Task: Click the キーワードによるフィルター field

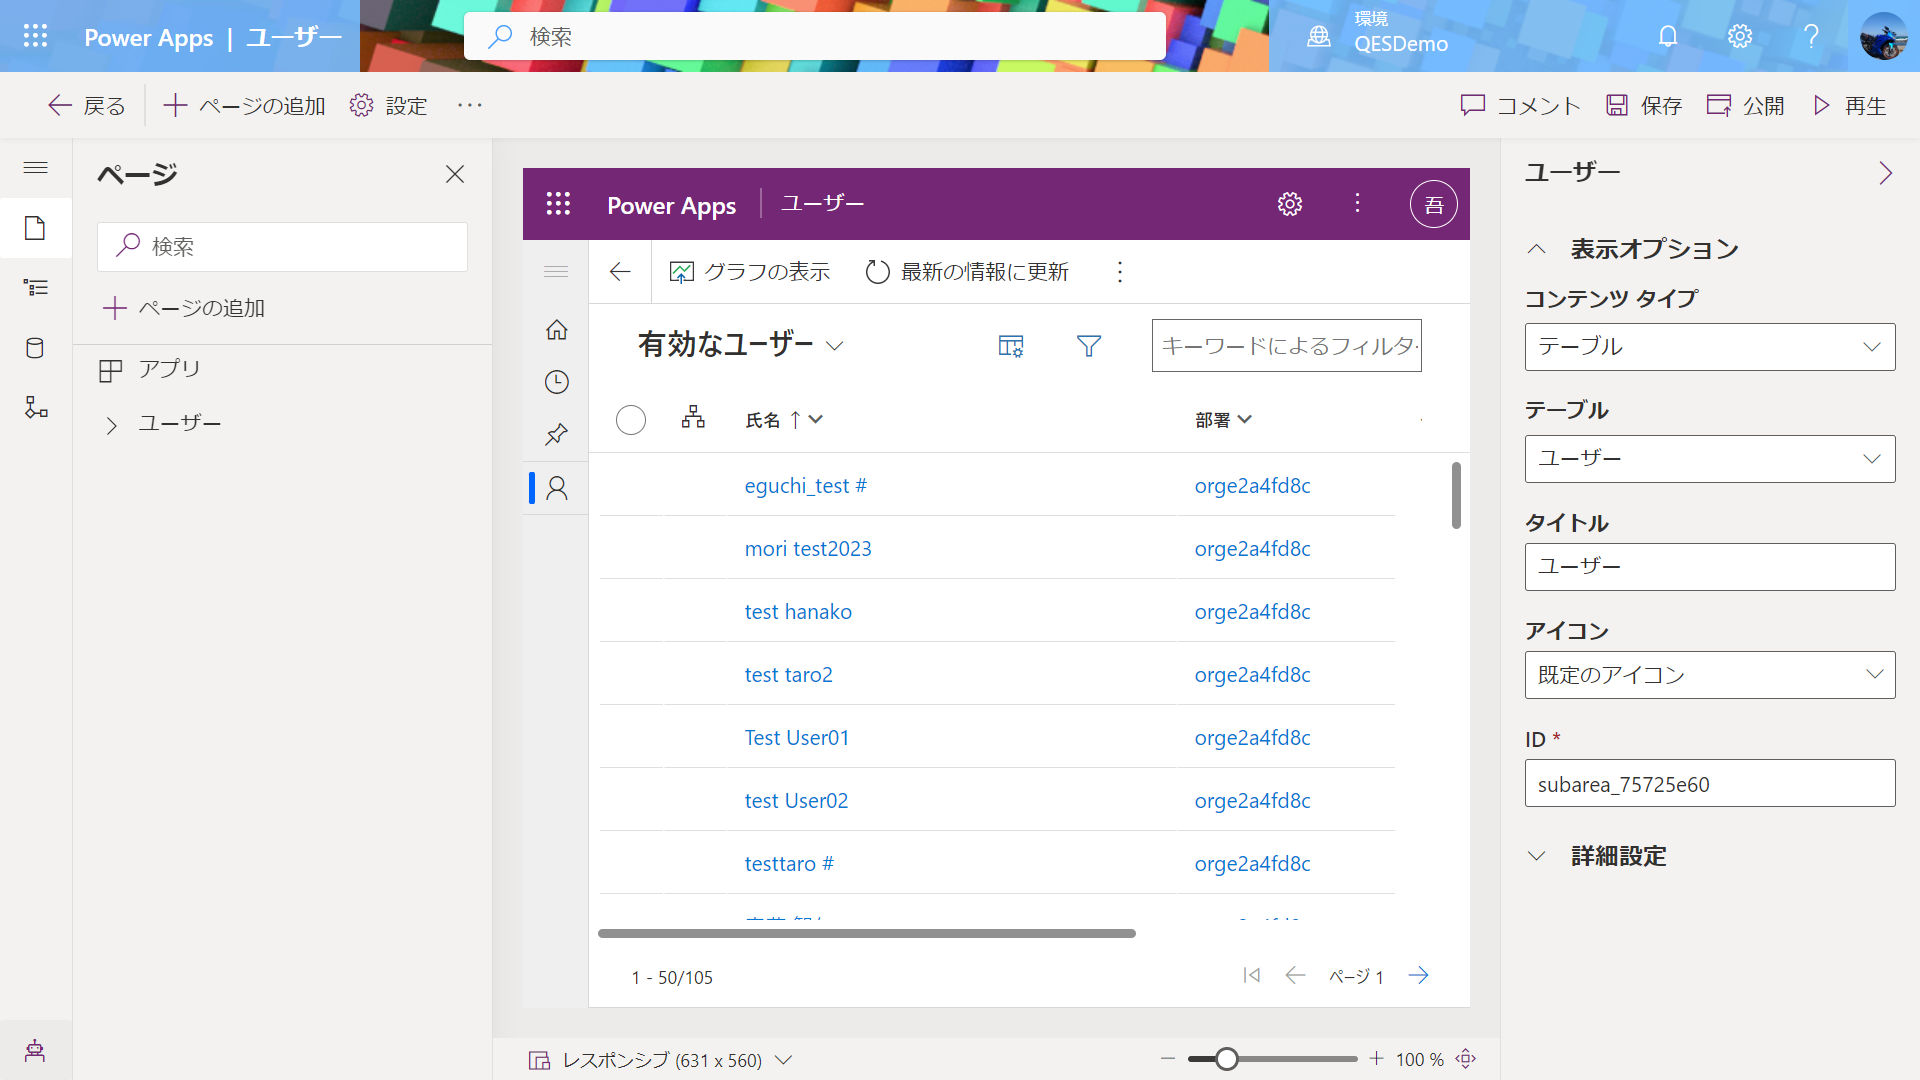Action: [1286, 346]
